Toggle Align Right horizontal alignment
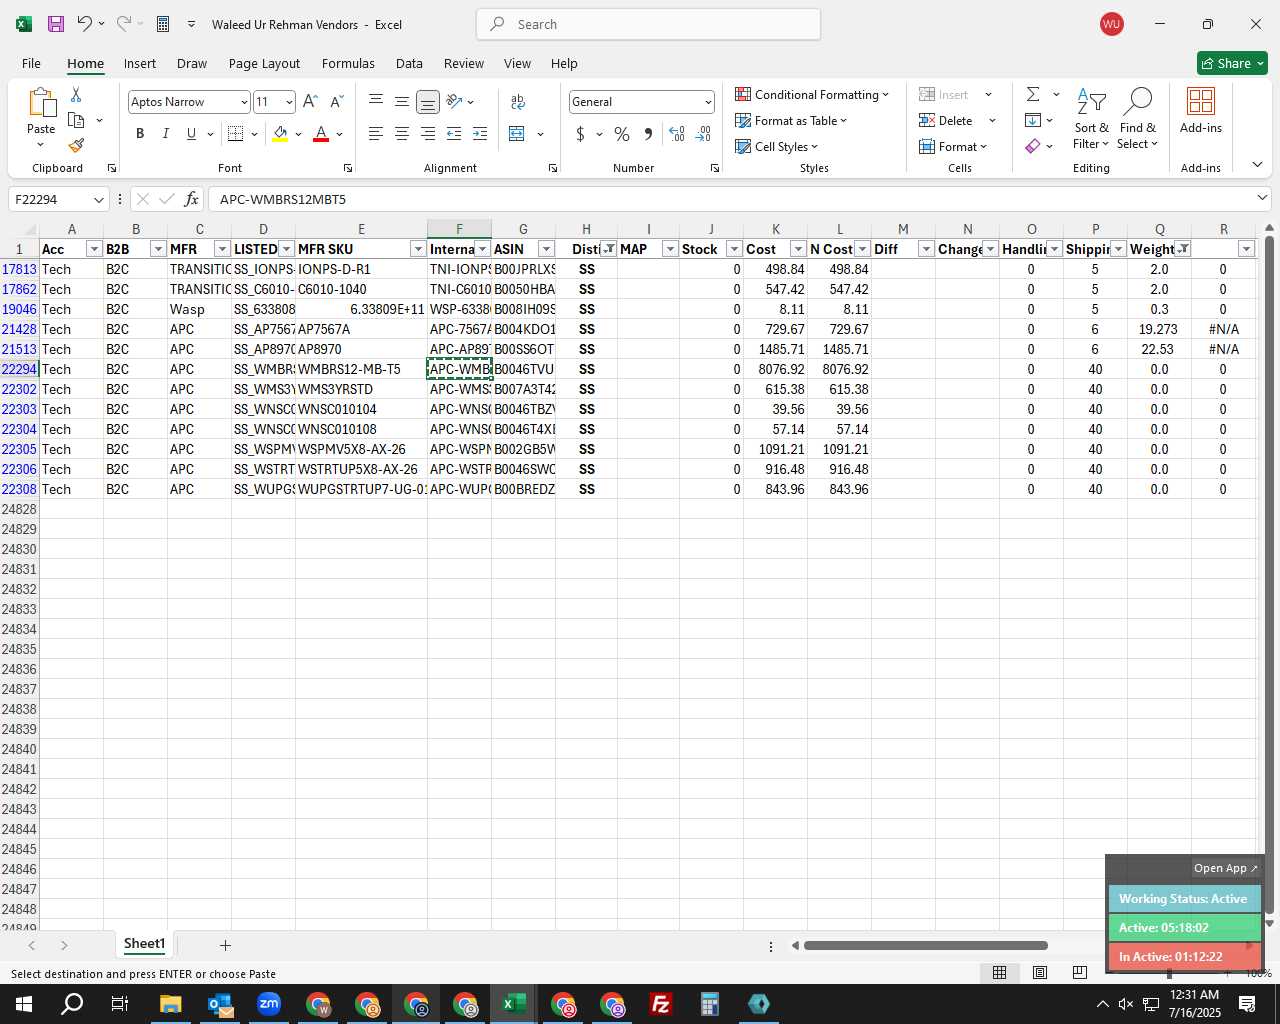This screenshot has height=1024, width=1280. click(428, 134)
